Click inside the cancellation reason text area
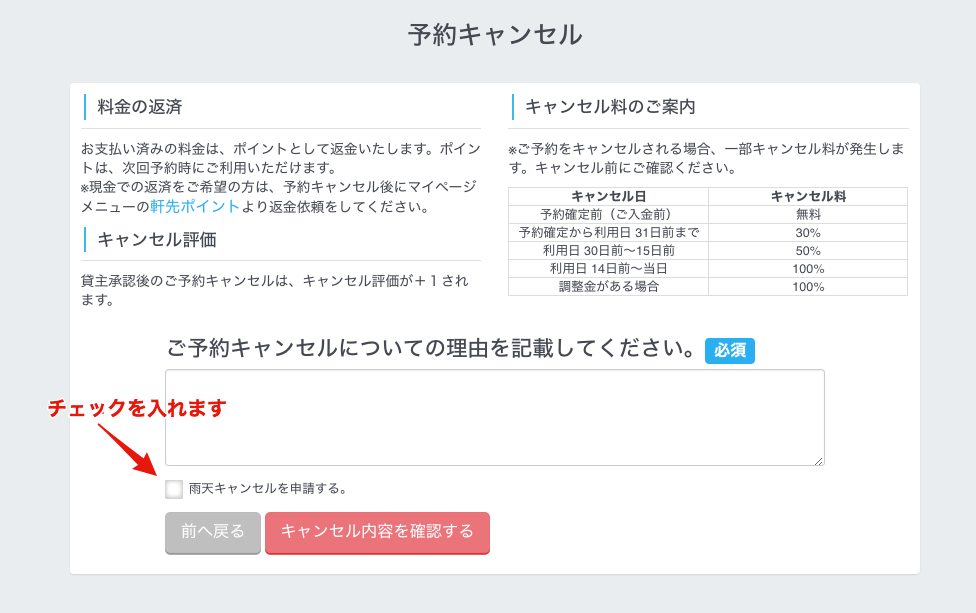Screen dimensions: 976x613 [495, 417]
